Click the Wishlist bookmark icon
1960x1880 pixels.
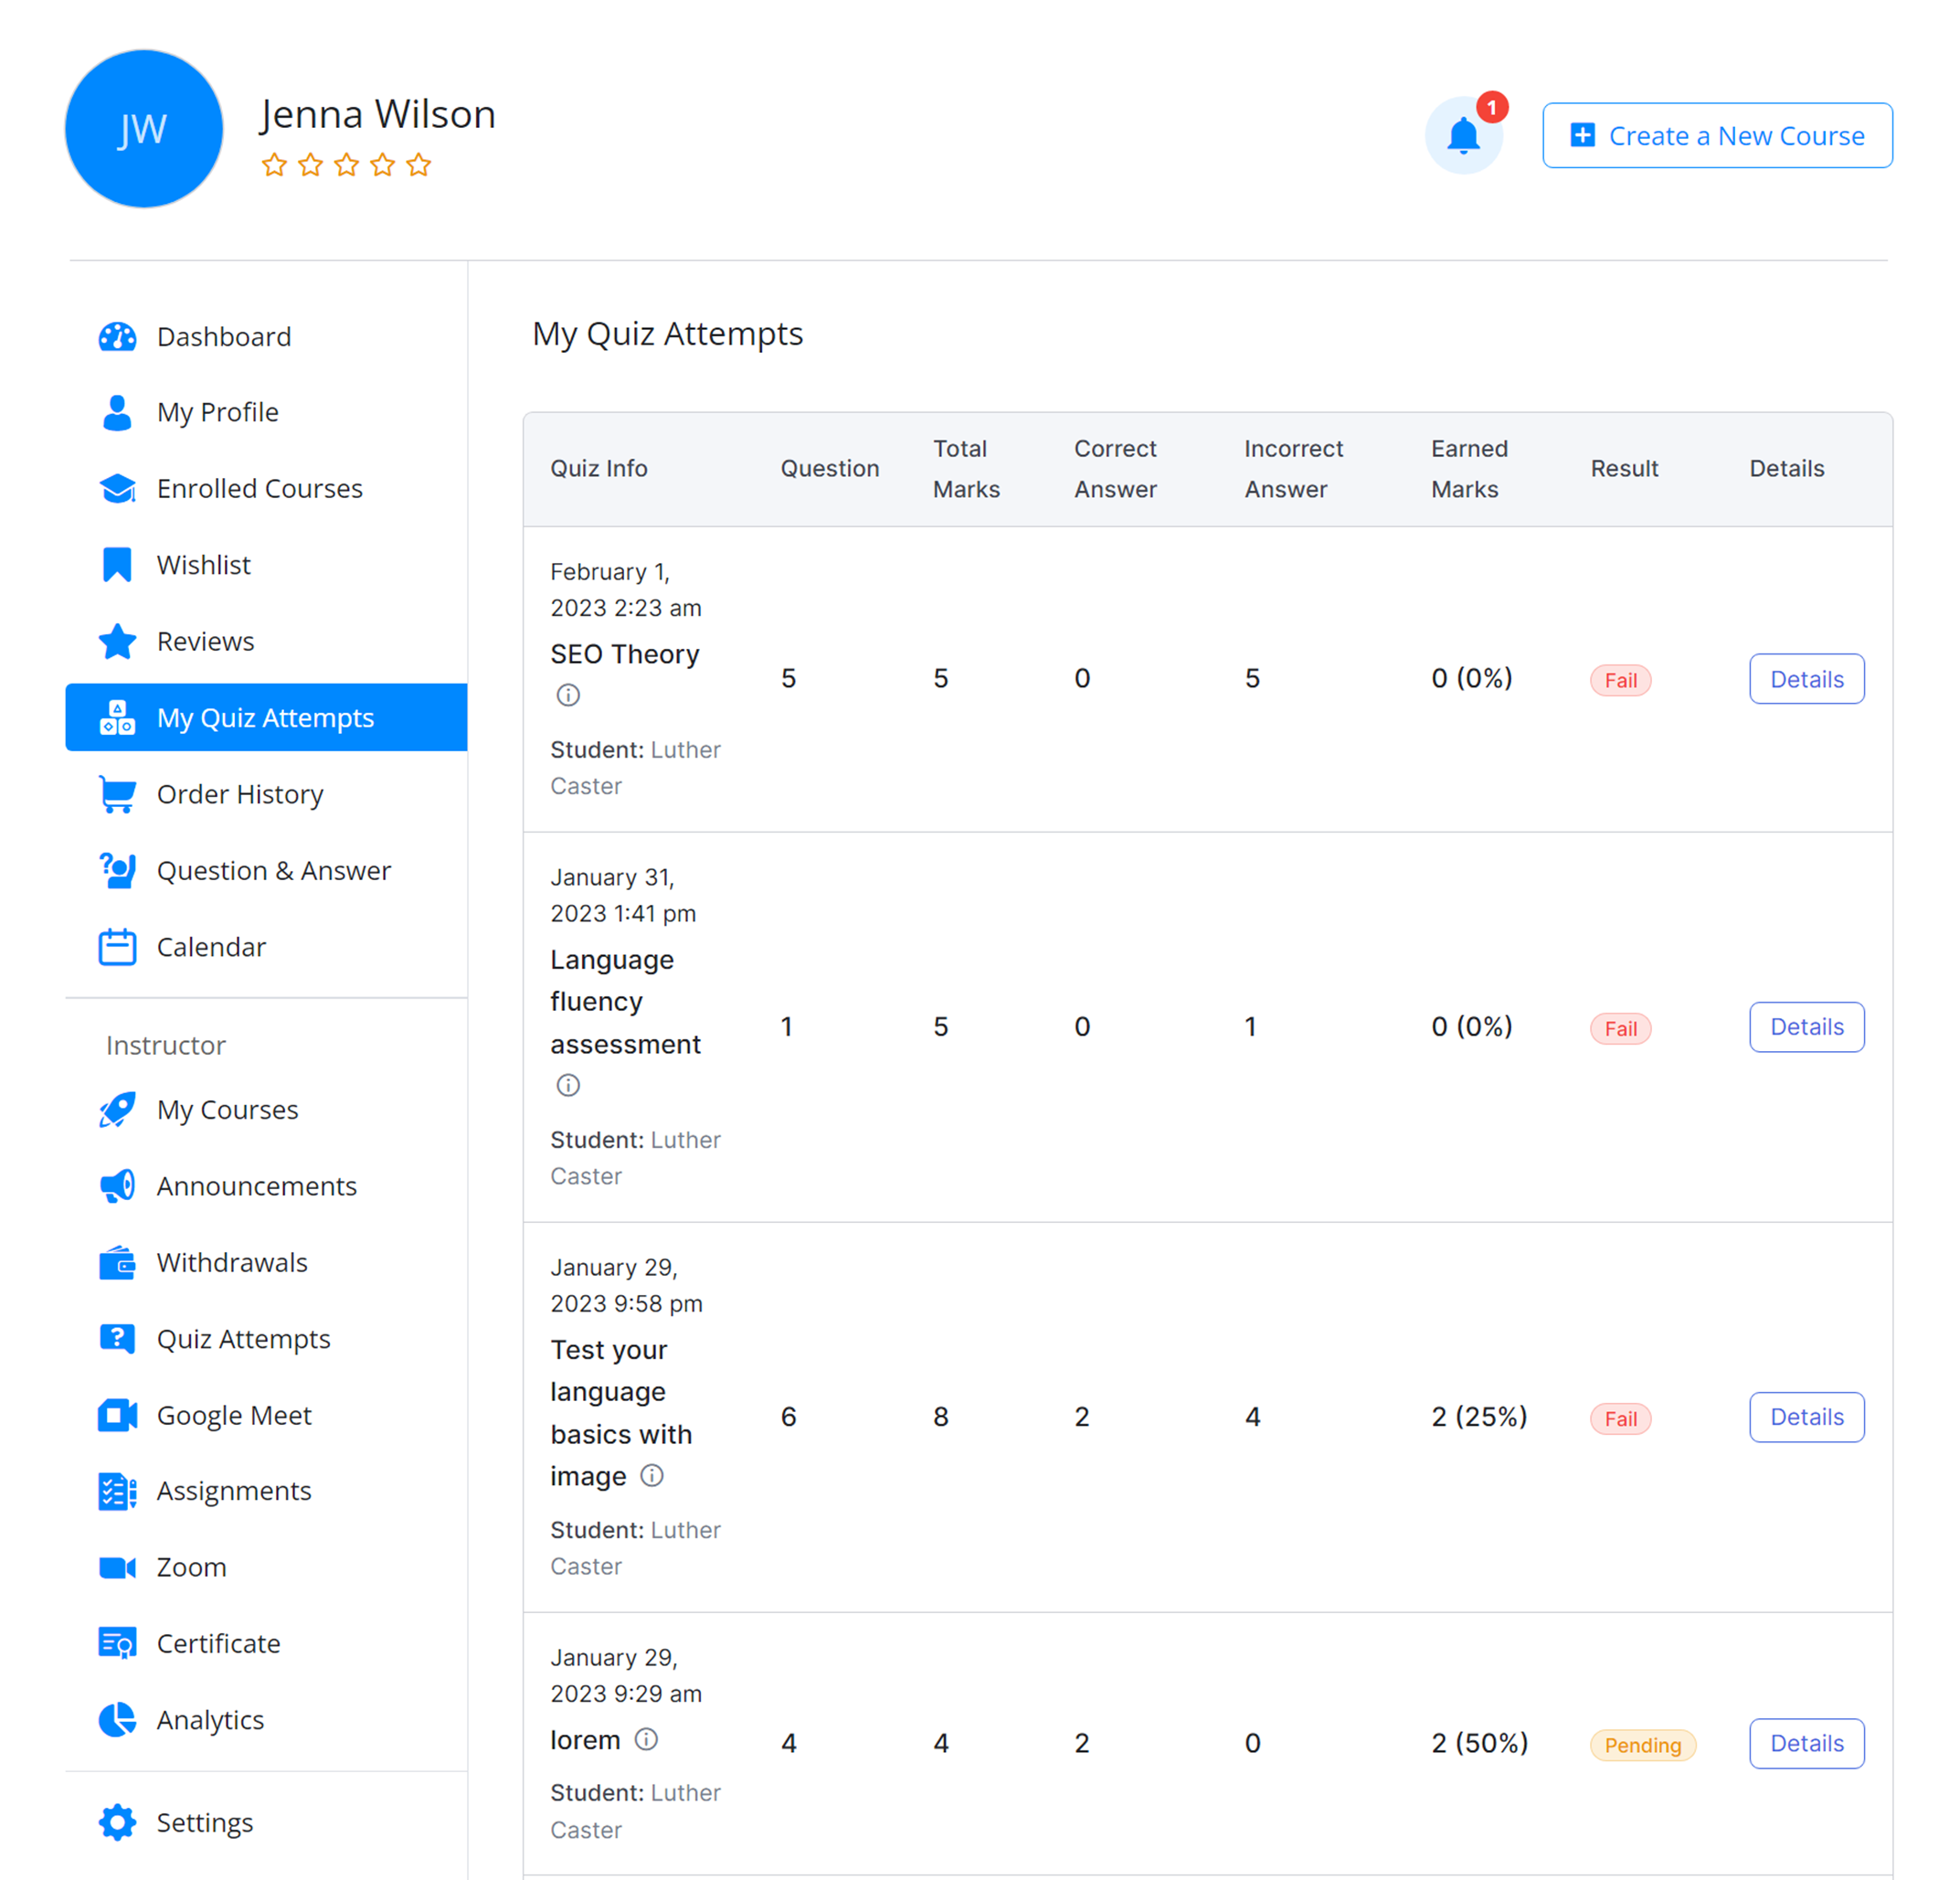click(x=117, y=565)
